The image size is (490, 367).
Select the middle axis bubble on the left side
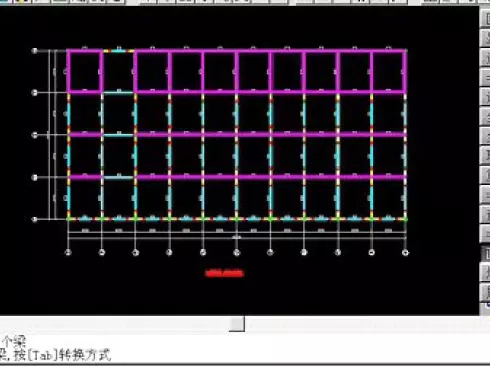tap(34, 135)
